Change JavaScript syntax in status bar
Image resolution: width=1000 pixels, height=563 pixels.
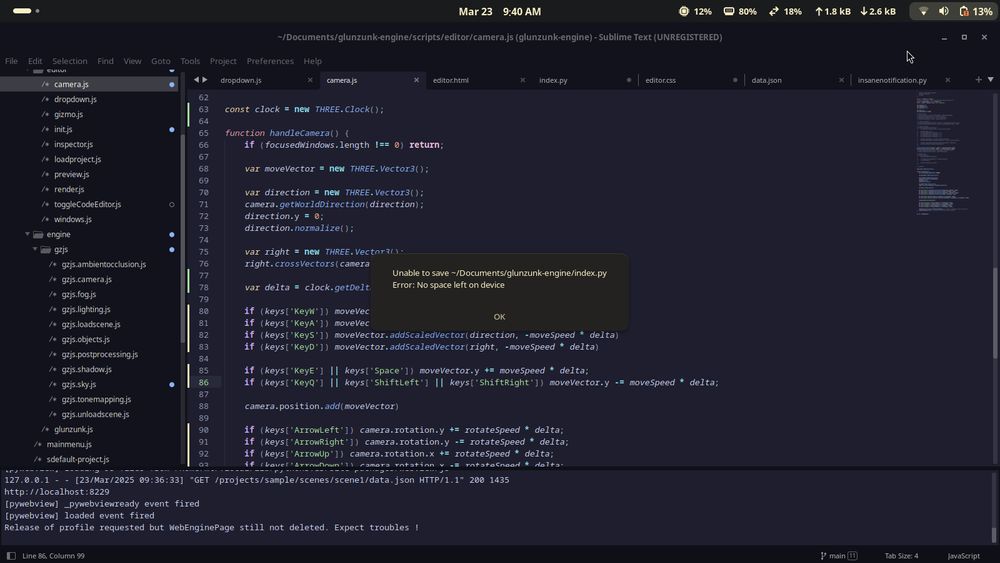[963, 556]
